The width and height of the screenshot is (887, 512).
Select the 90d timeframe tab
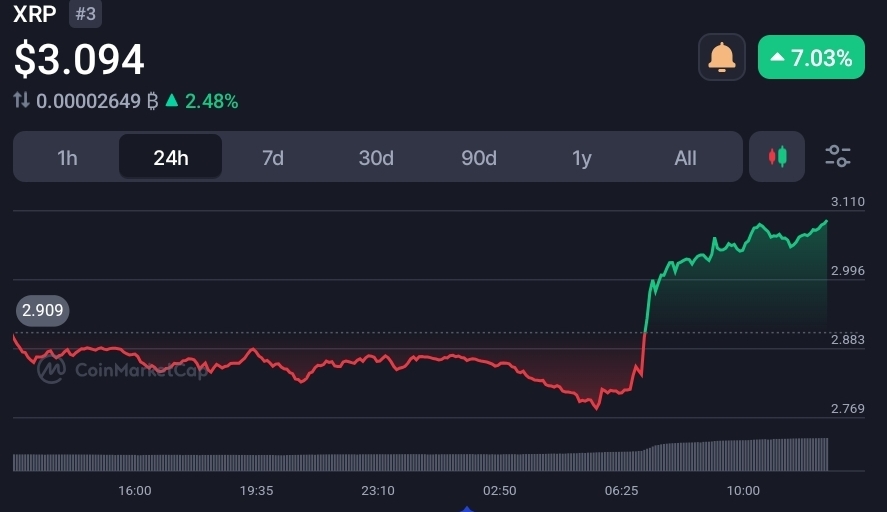tap(479, 157)
